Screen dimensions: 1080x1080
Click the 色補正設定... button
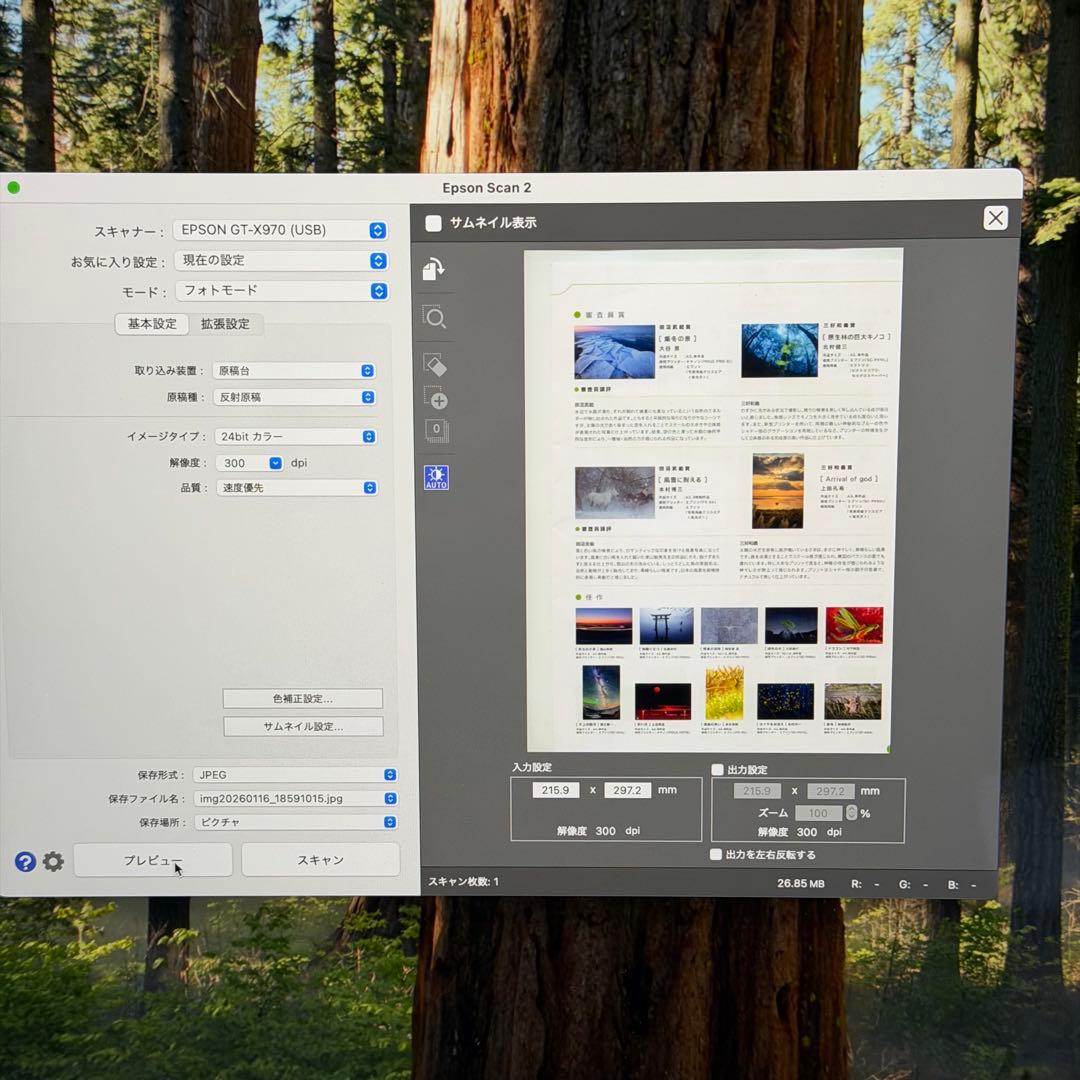[302, 698]
